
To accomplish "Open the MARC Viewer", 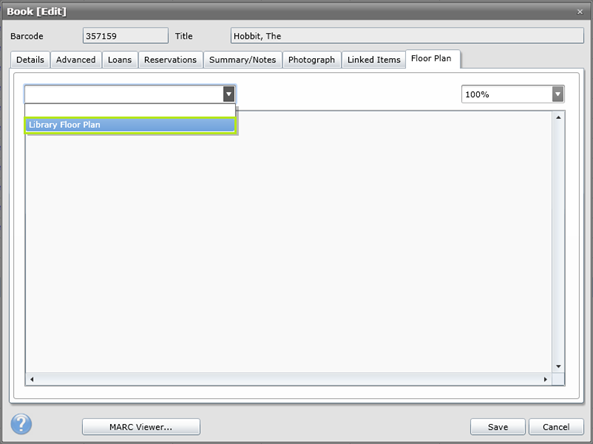I will point(141,427).
